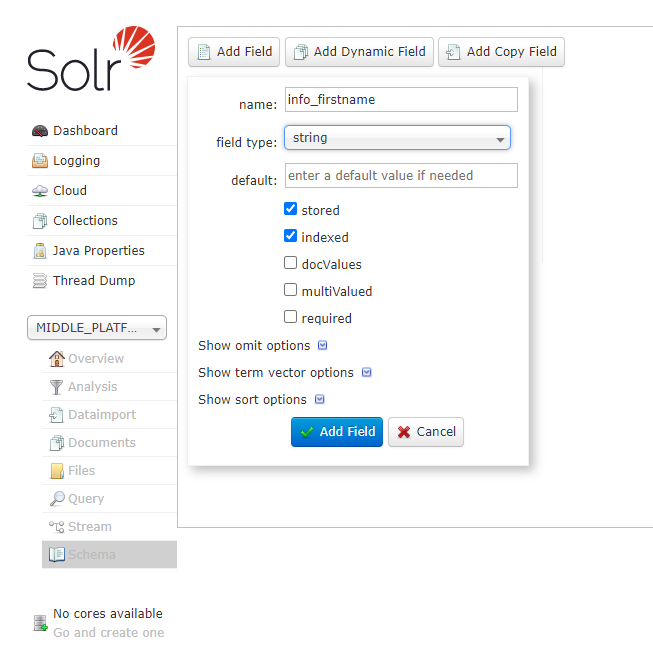
Task: Follow the Go and create one link
Action: pyautogui.click(x=109, y=633)
